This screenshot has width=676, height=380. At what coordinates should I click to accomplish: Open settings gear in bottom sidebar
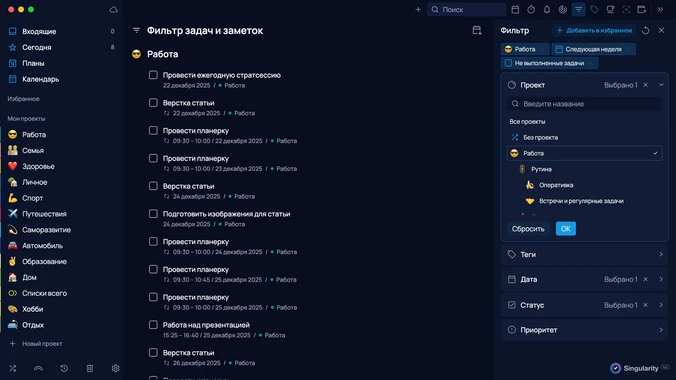tap(116, 368)
